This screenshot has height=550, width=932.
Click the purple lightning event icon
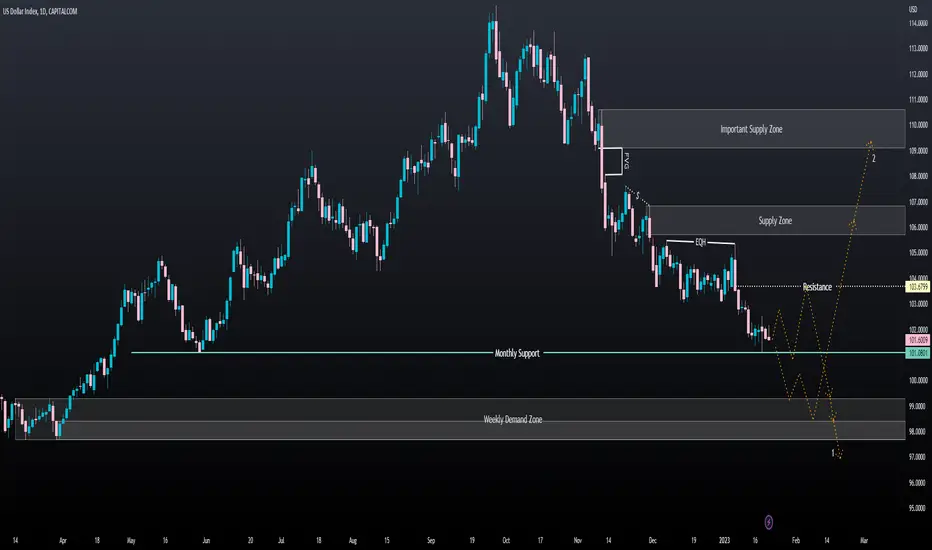(769, 522)
